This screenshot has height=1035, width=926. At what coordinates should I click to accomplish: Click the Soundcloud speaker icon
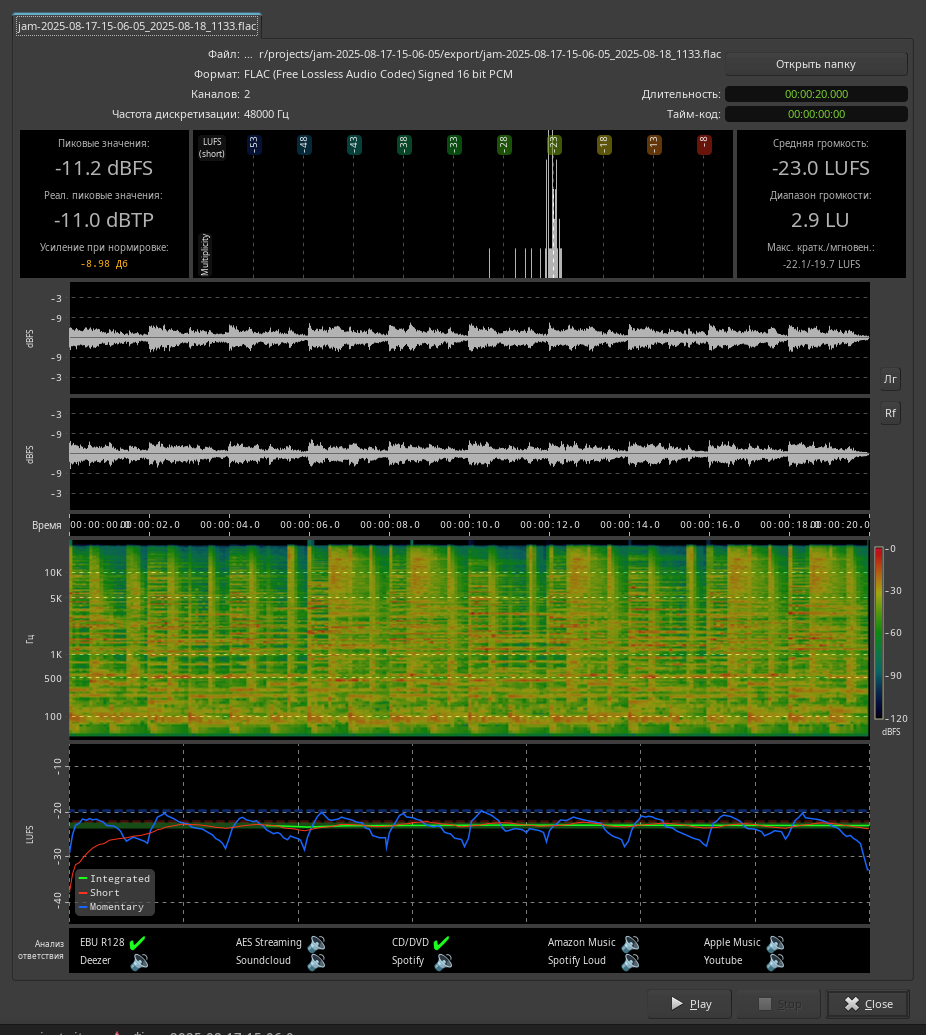pos(317,961)
